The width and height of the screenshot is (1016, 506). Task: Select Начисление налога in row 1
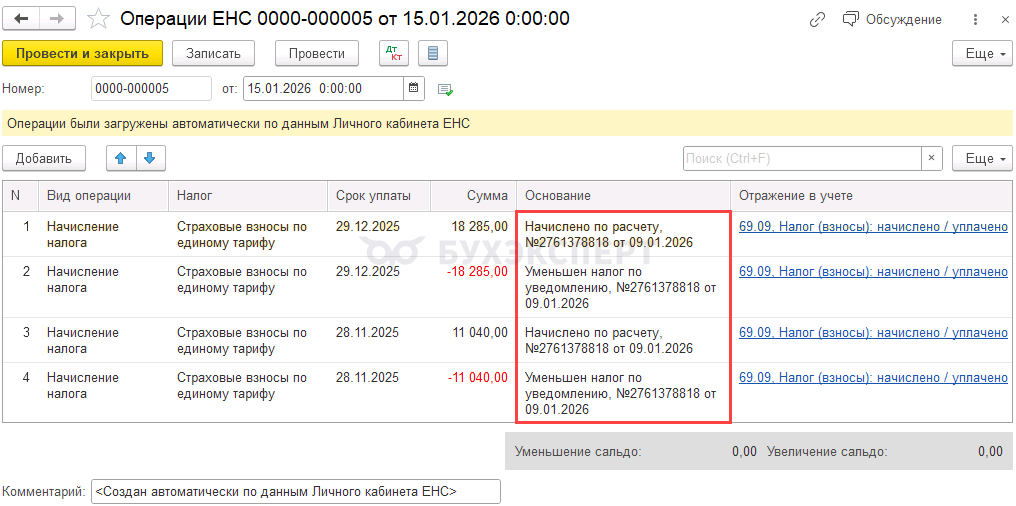click(83, 235)
